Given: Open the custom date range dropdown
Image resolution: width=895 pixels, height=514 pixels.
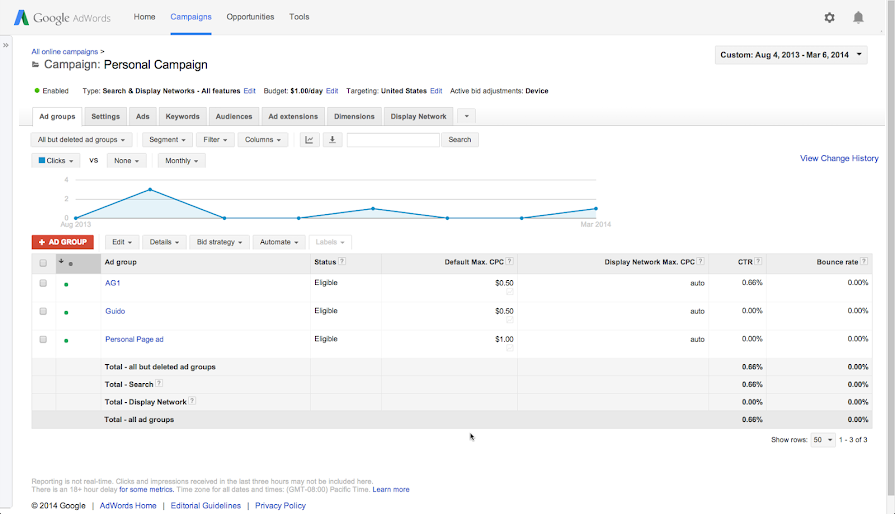Looking at the screenshot, I should (x=791, y=55).
